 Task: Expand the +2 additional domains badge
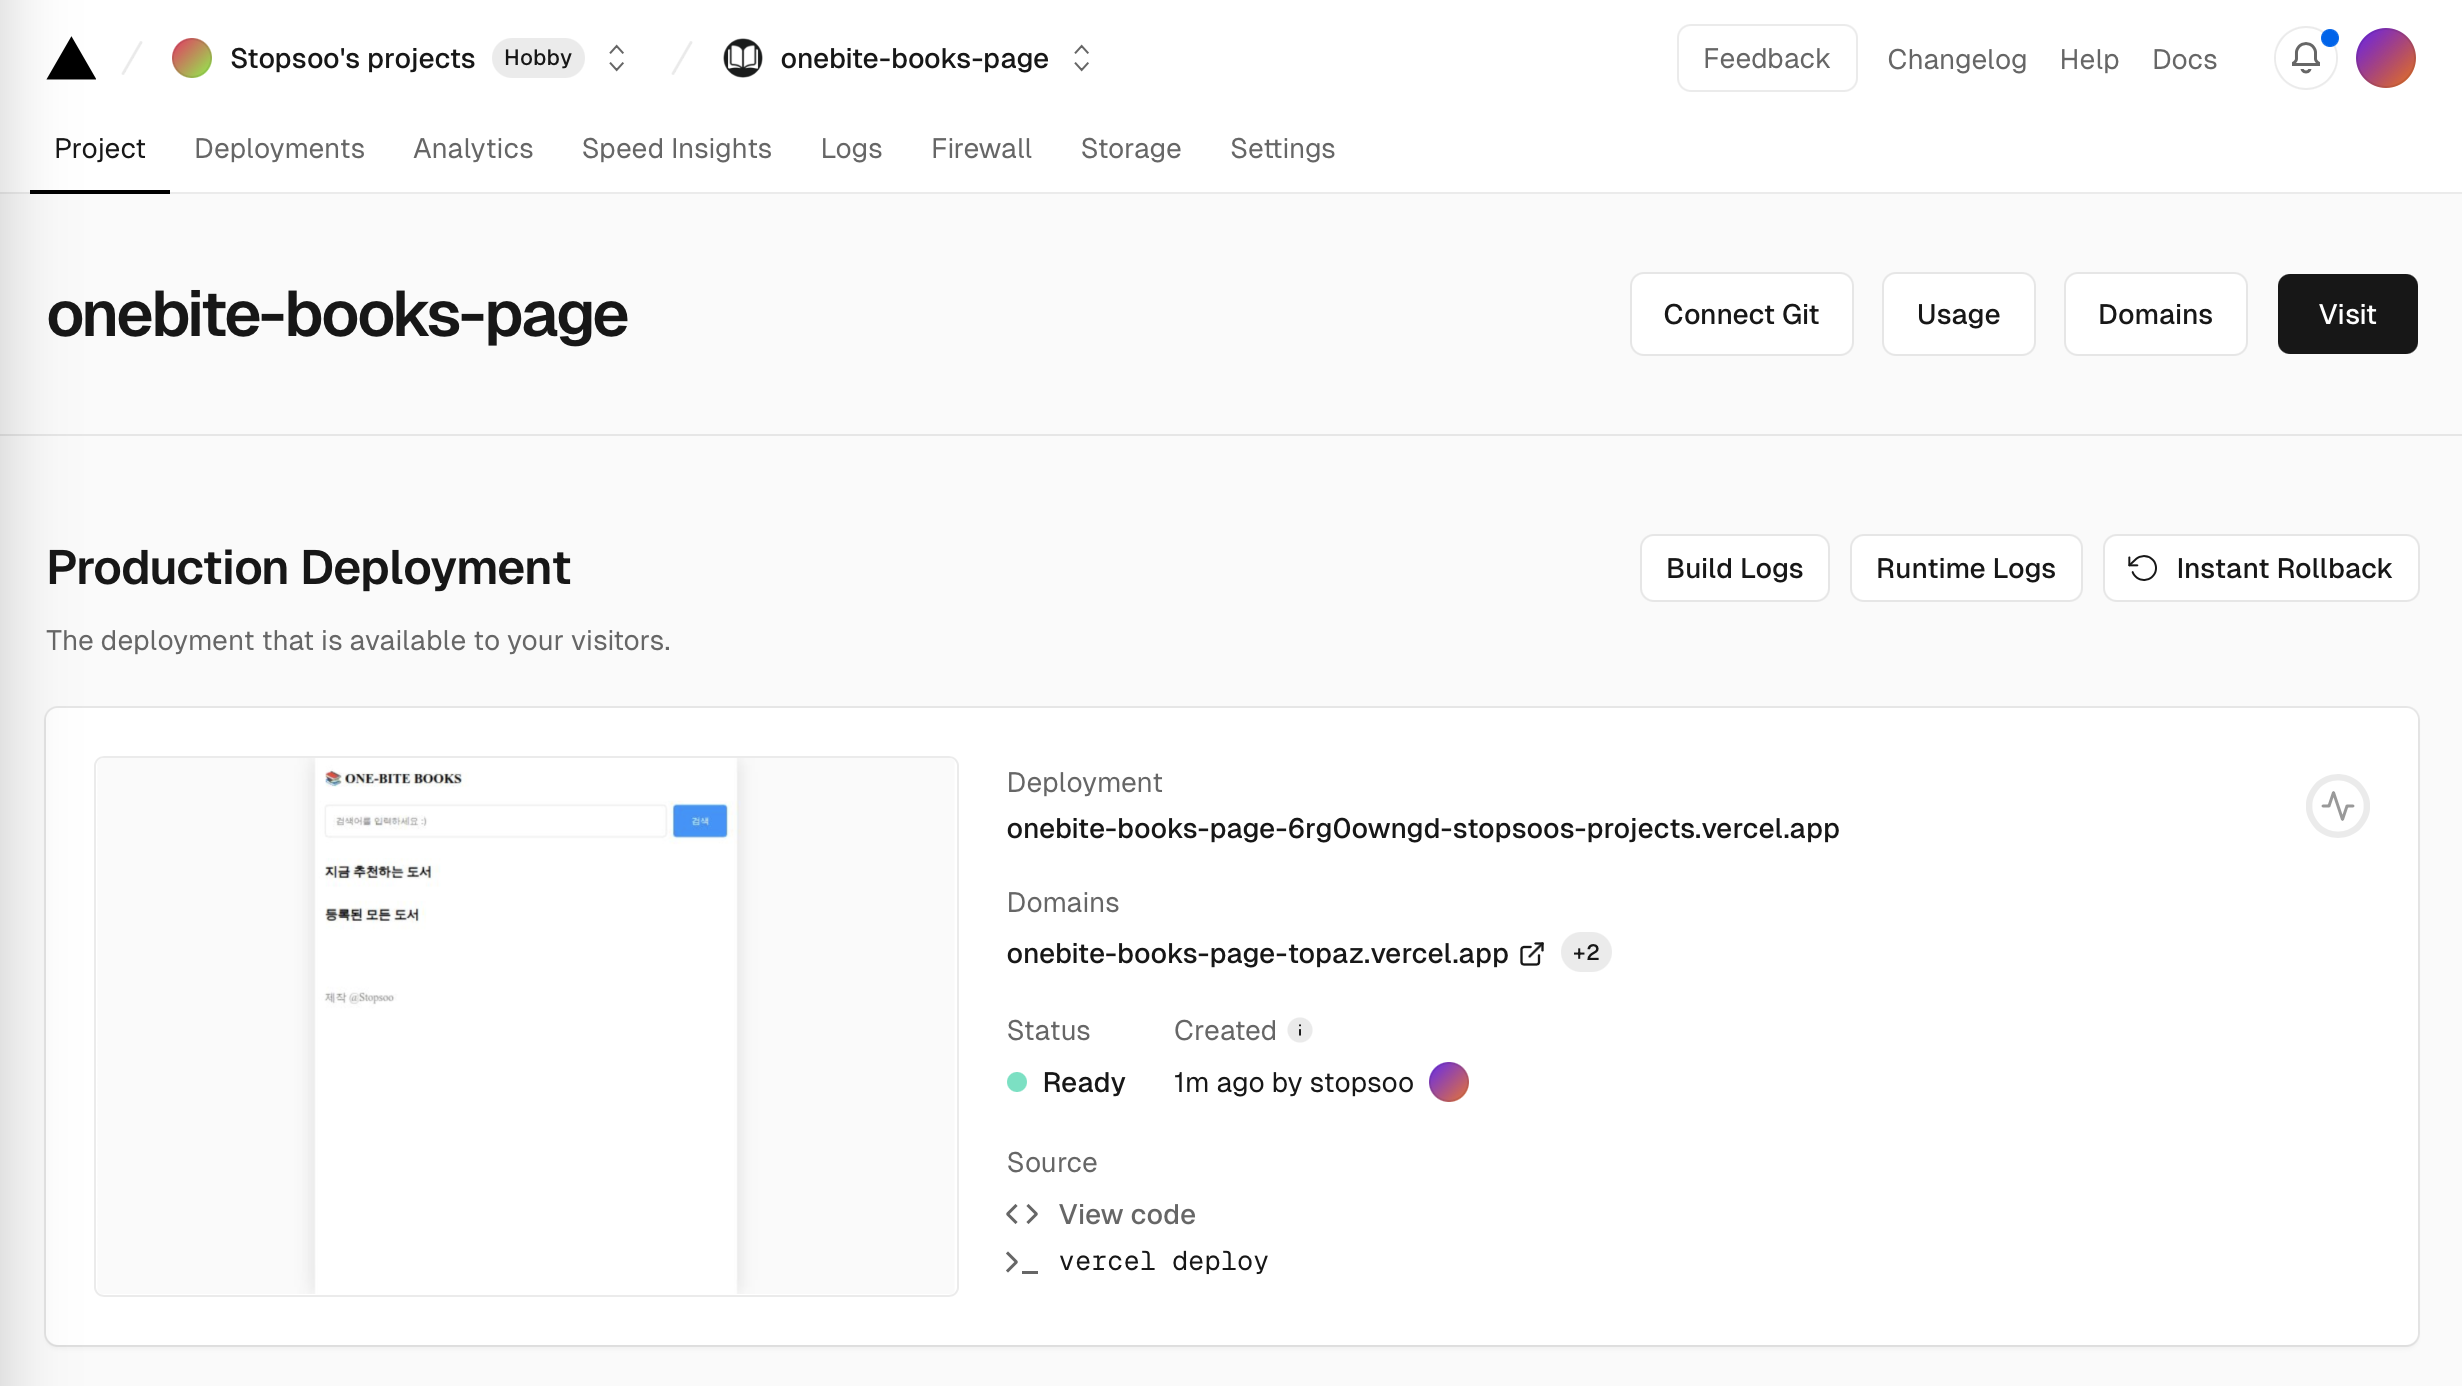(1586, 952)
